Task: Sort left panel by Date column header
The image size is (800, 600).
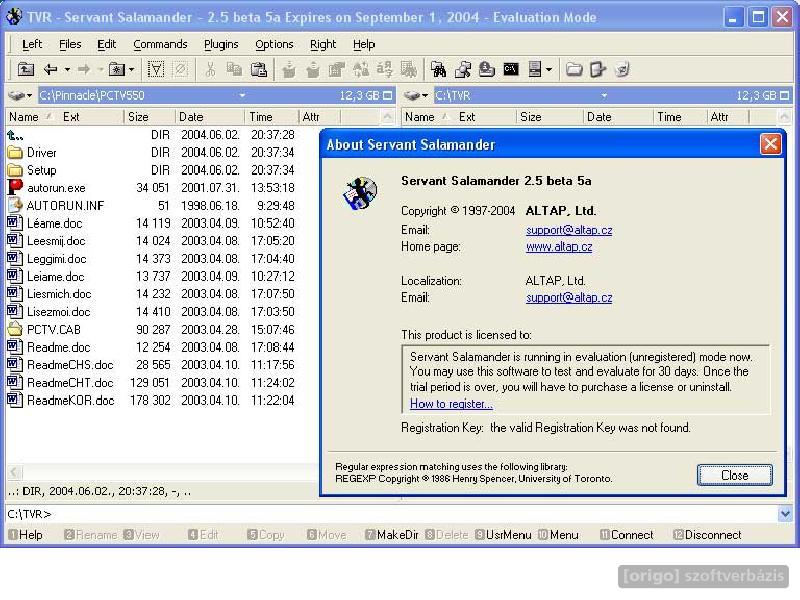Action: click(210, 117)
